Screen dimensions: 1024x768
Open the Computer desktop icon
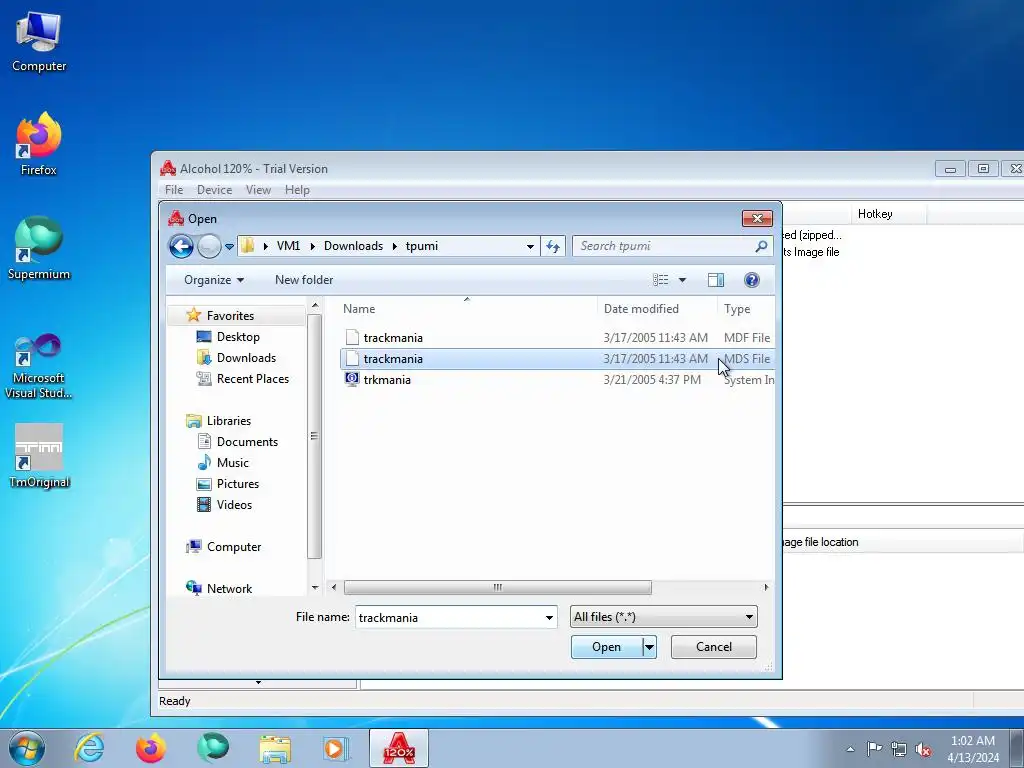click(39, 40)
